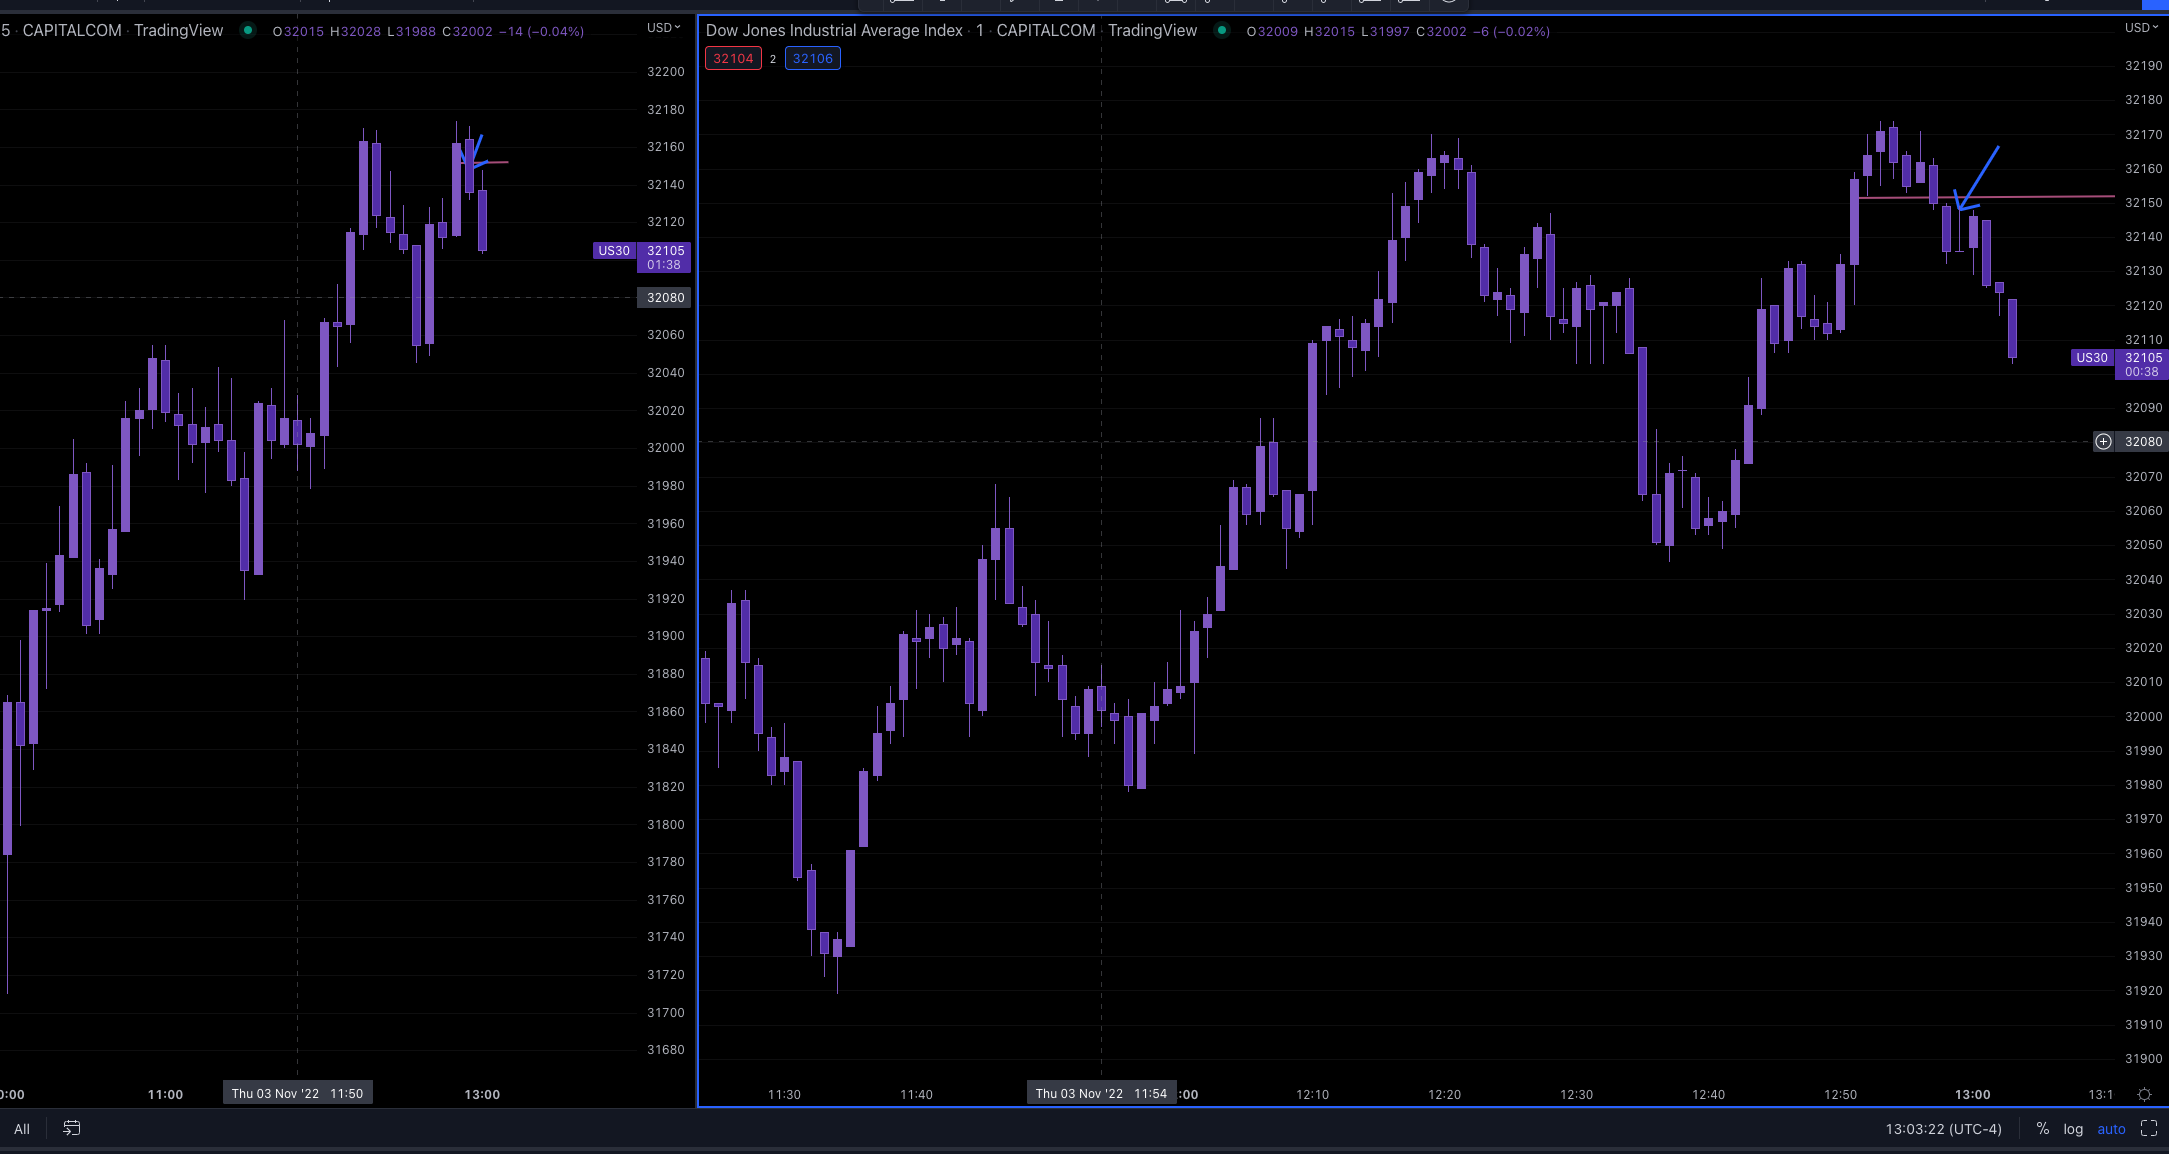This screenshot has width=2169, height=1154.
Task: Open chart settings with the gear icon
Action: [x=2144, y=1094]
